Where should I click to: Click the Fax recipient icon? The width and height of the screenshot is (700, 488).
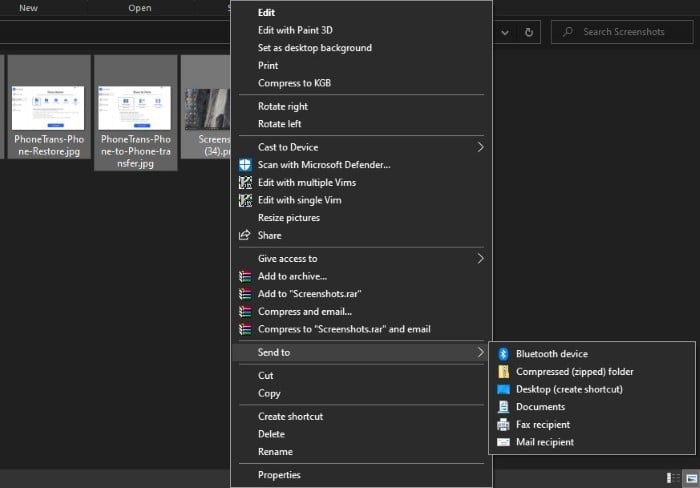coord(503,425)
